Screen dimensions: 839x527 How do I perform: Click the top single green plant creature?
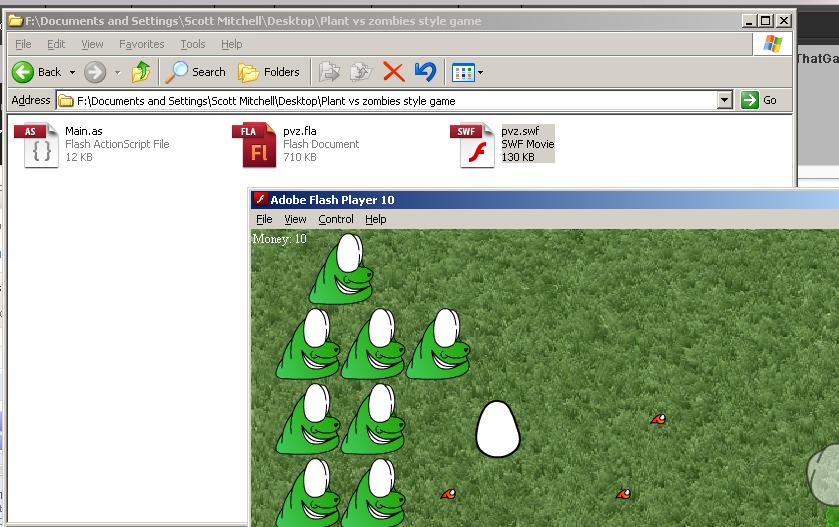pyautogui.click(x=342, y=269)
